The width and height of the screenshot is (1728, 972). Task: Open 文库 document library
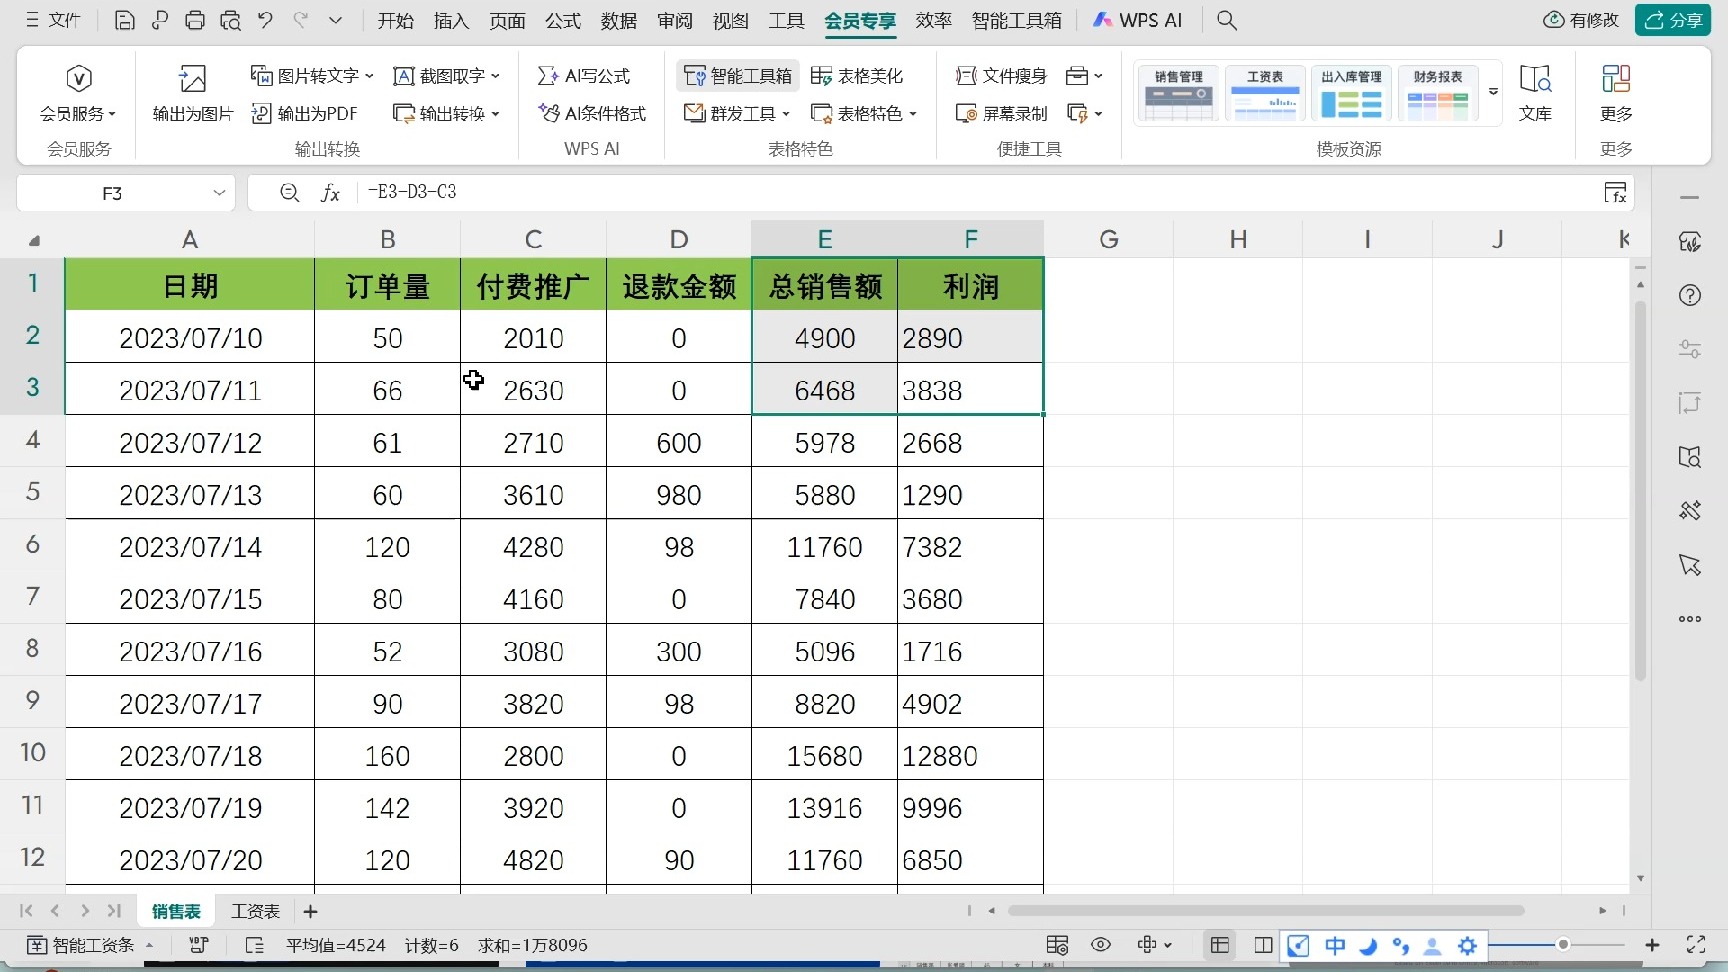click(1535, 93)
